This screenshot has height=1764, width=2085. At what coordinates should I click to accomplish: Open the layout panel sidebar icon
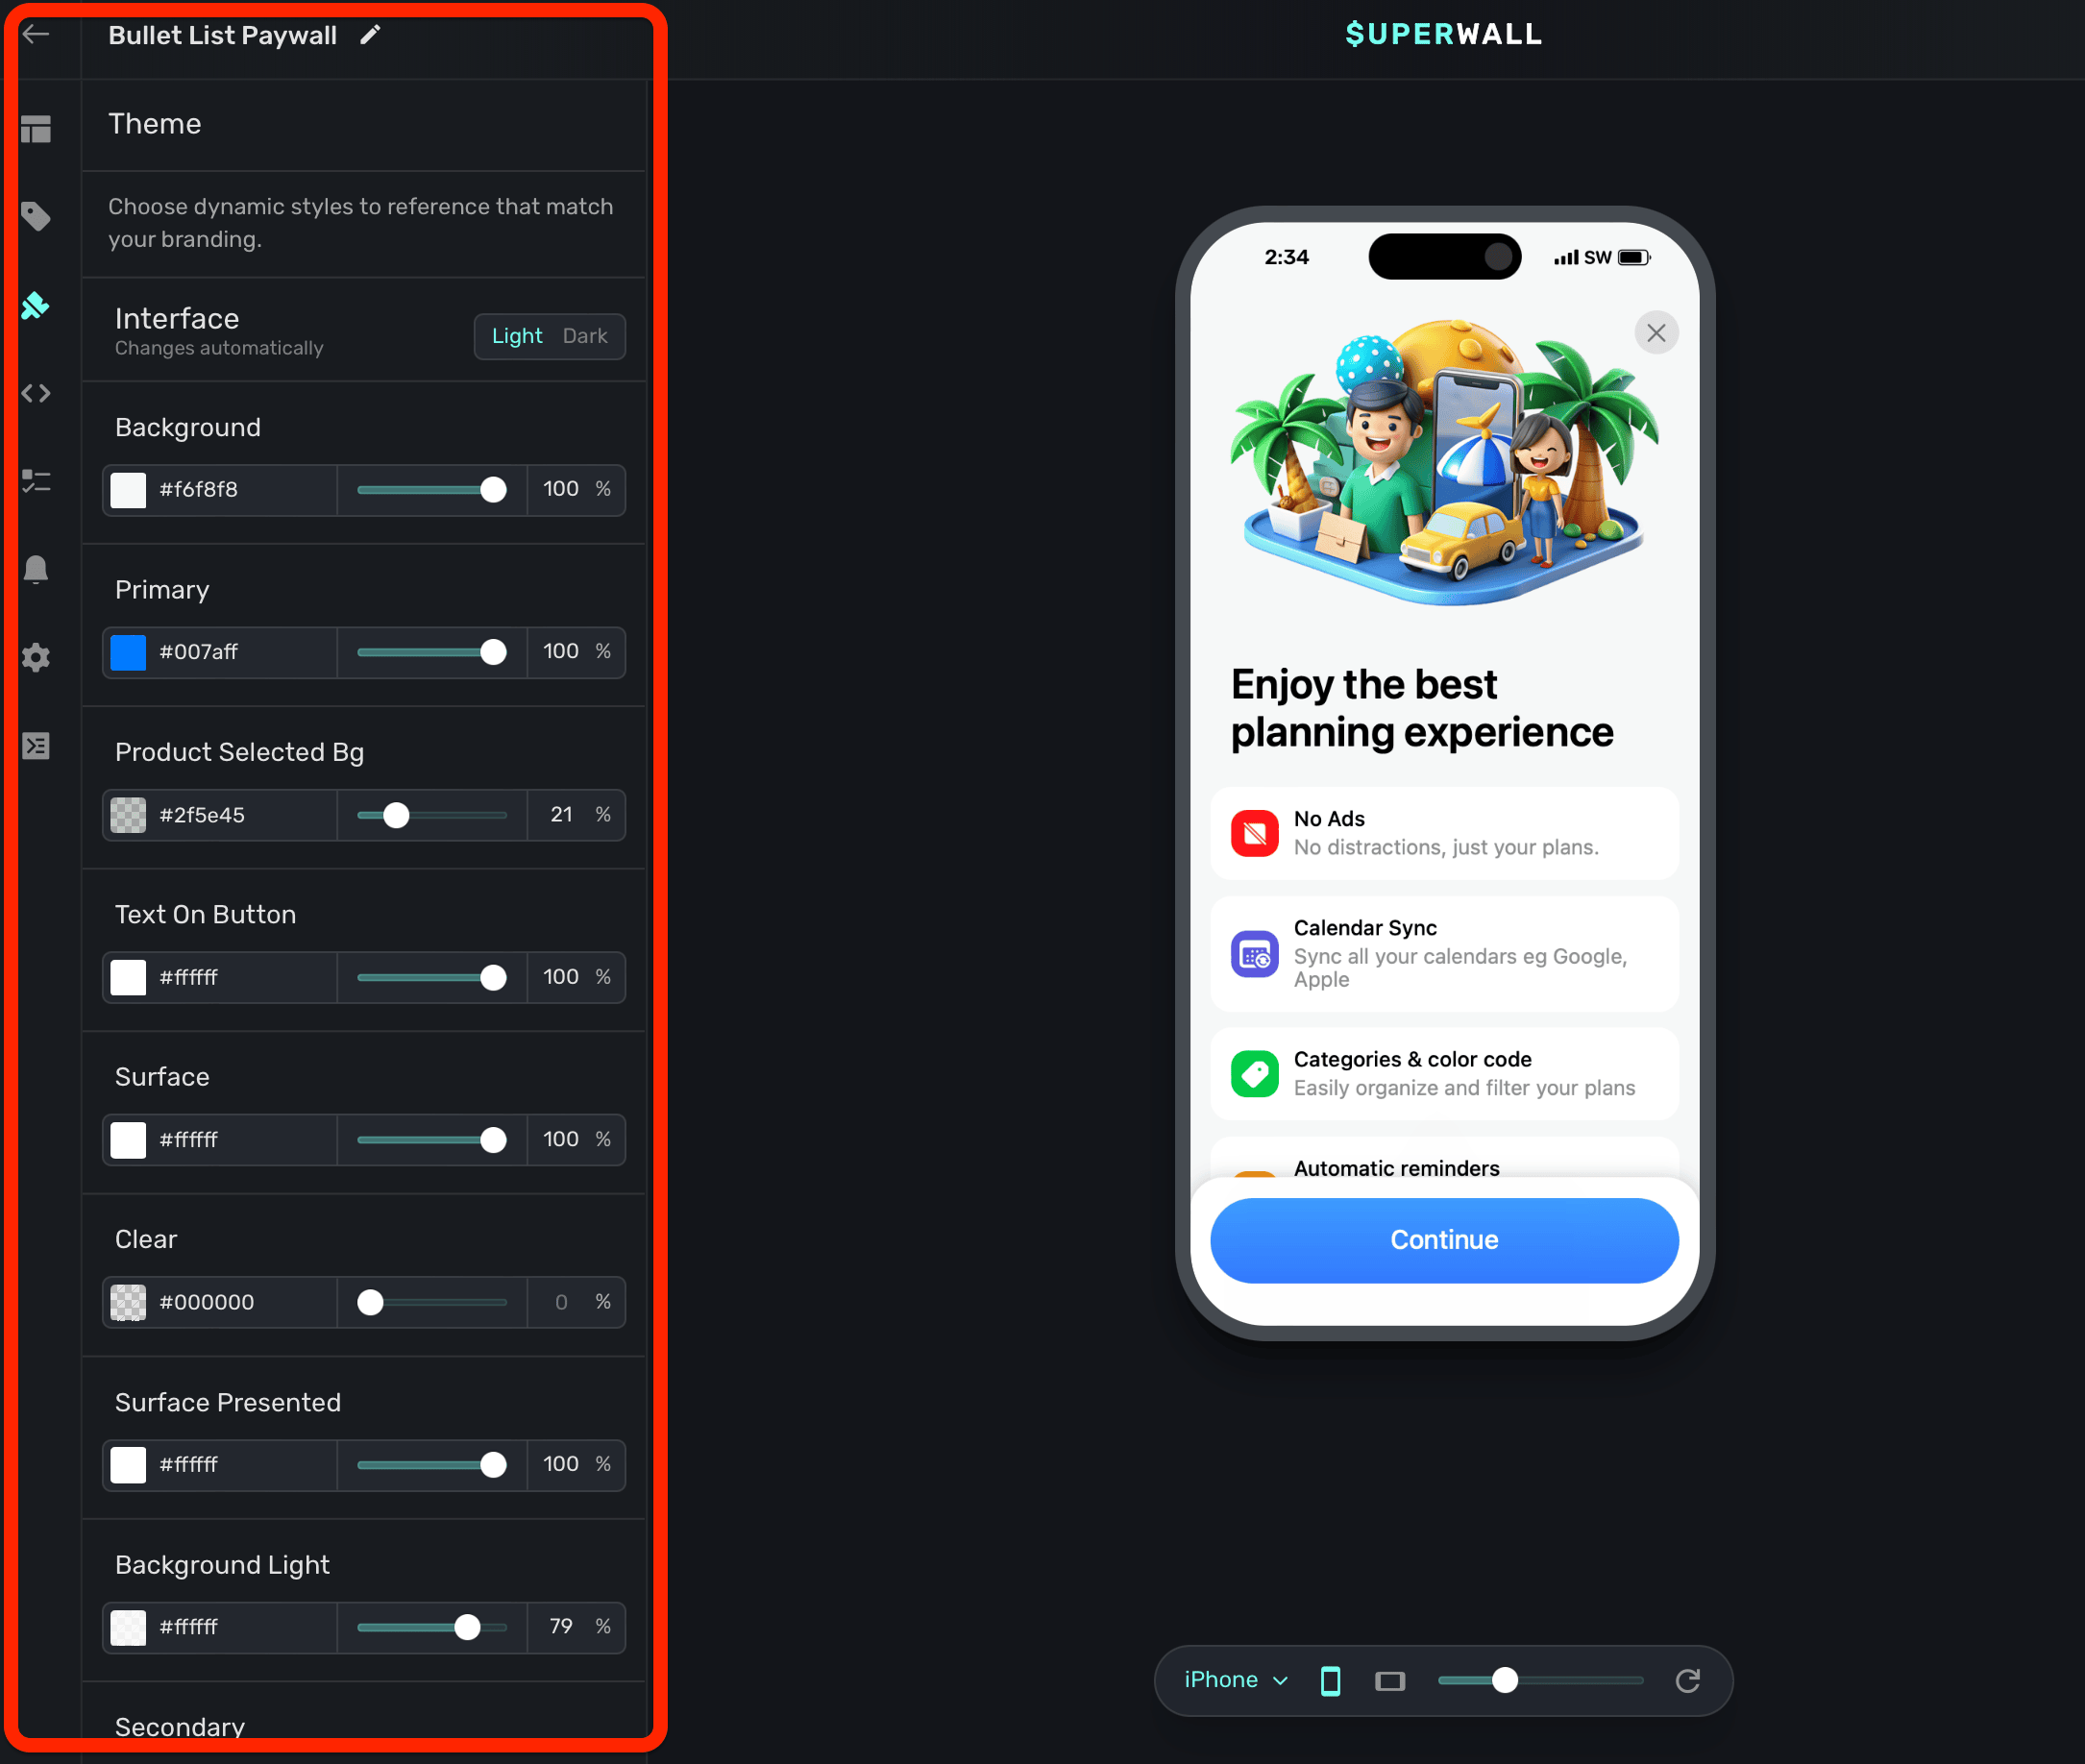point(36,129)
